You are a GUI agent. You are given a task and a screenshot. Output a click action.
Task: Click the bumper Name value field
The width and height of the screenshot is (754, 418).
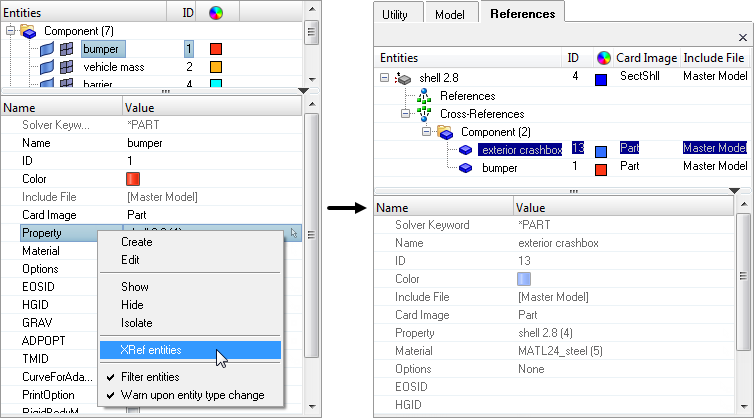212,143
